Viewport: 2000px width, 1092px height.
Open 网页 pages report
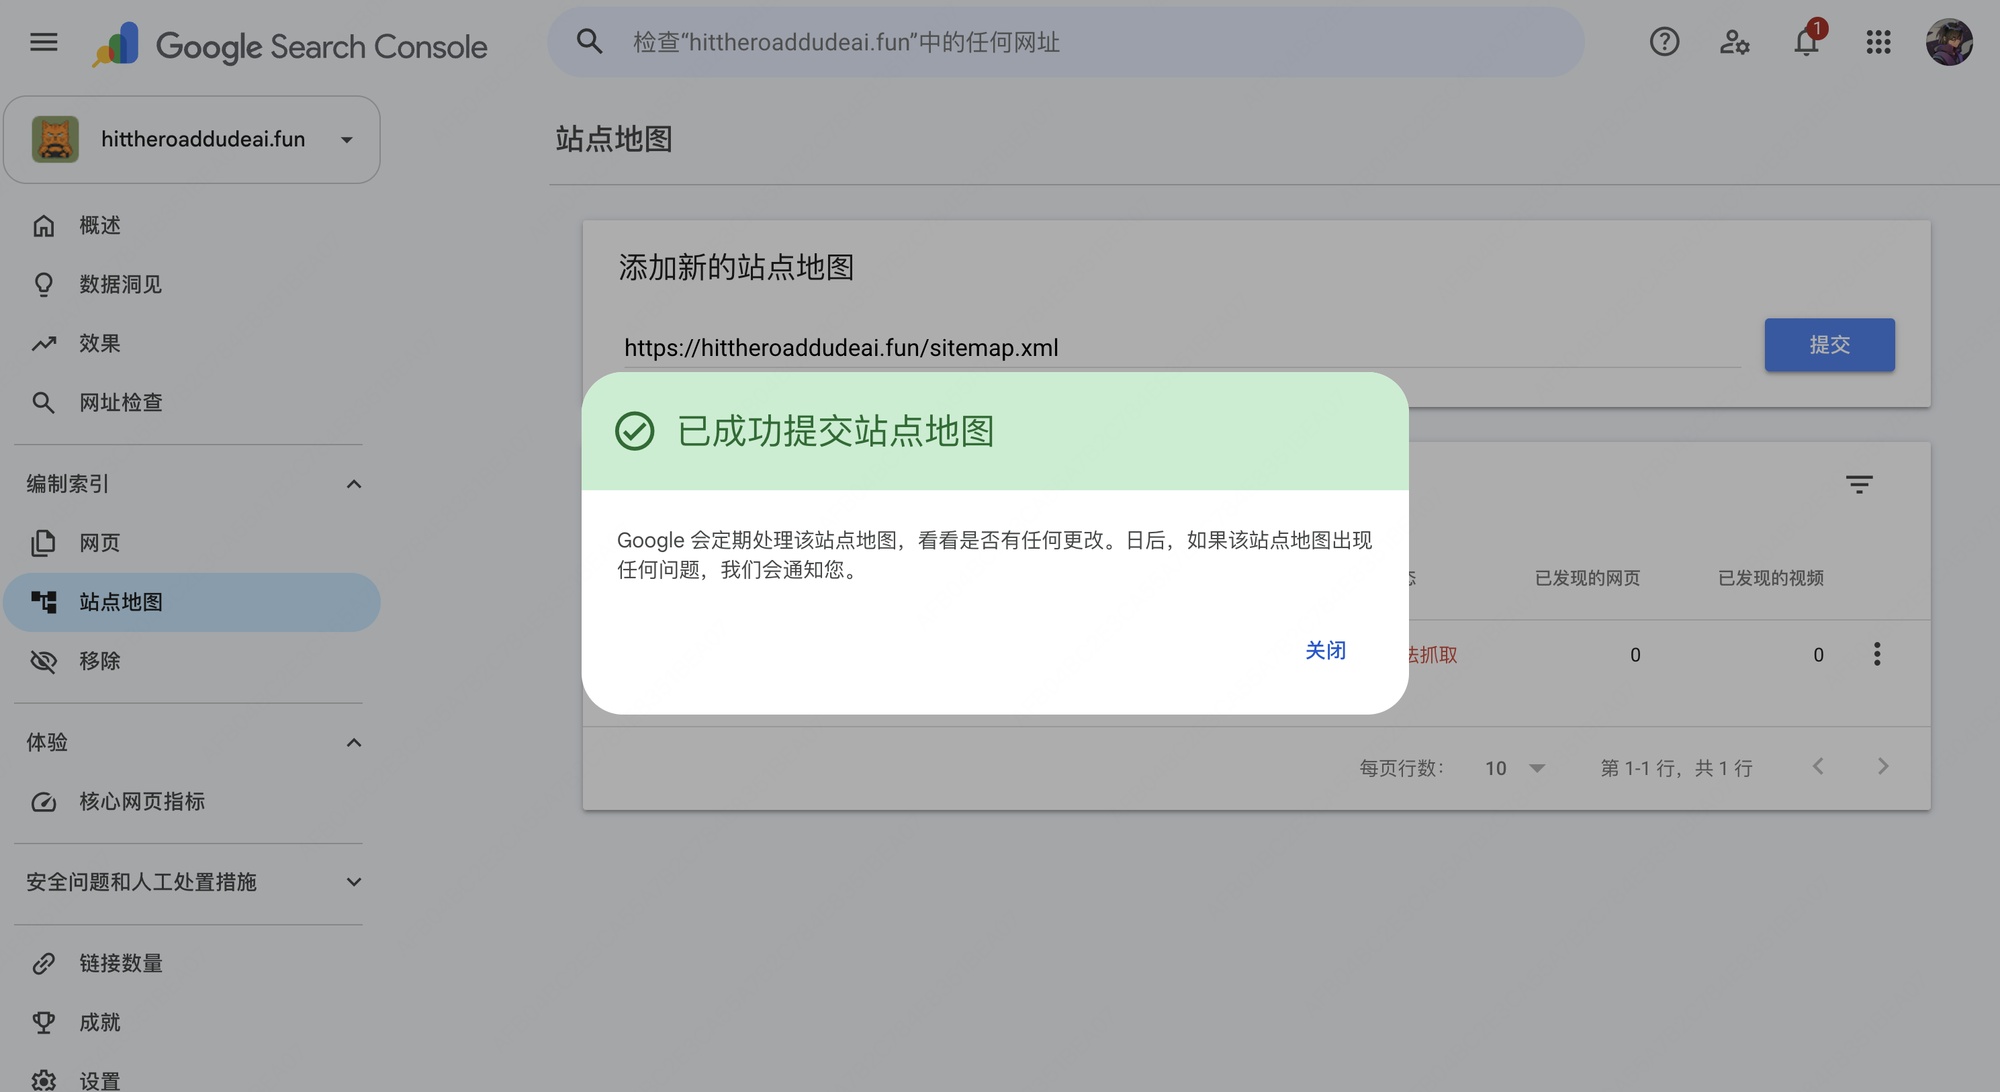(x=190, y=543)
